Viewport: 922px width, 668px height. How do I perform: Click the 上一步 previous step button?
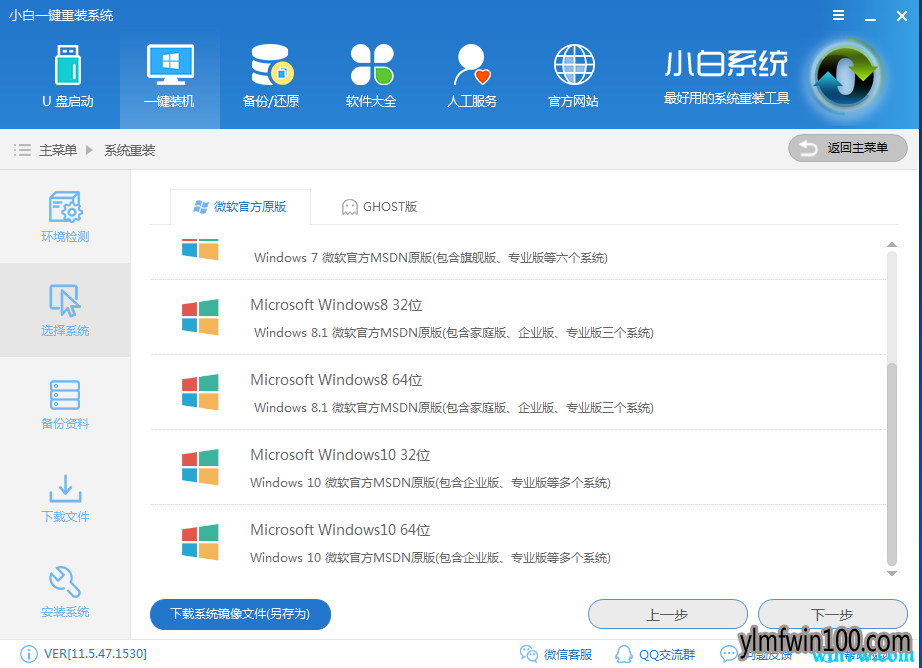pos(667,614)
